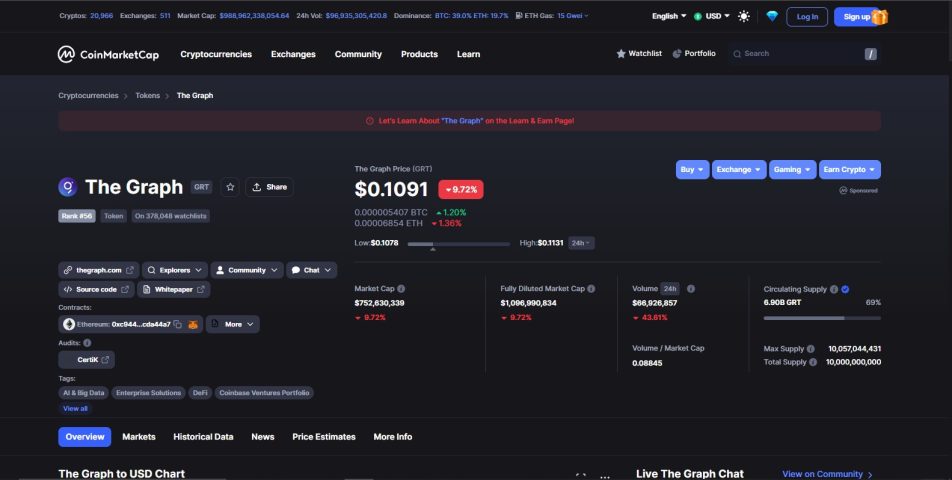Select the Overview tab
The image size is (952, 480).
click(85, 437)
